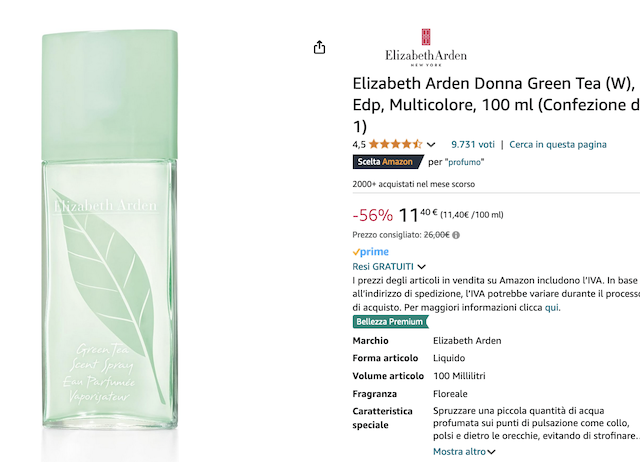Click the orange star rating icons

click(x=395, y=144)
